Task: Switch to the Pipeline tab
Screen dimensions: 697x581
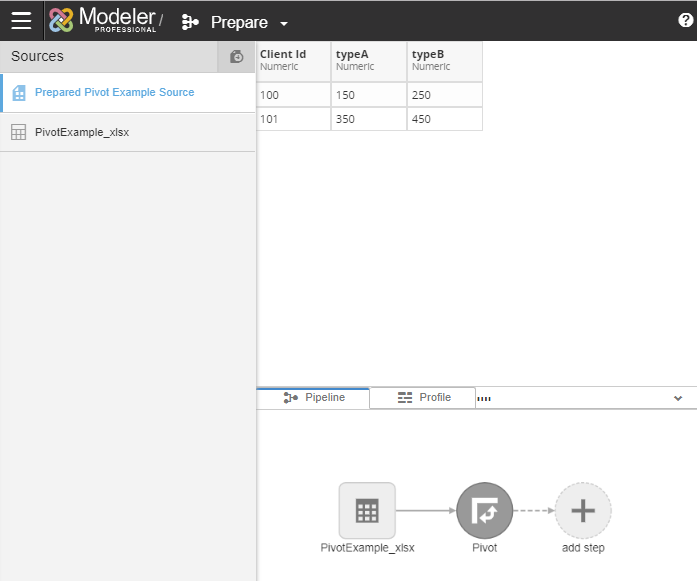Action: pyautogui.click(x=314, y=398)
